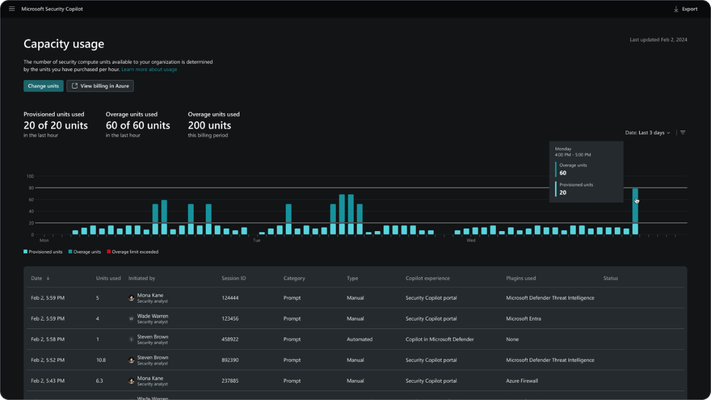The width and height of the screenshot is (711, 400).
Task: Click the external link icon on View billing
Action: coord(75,86)
